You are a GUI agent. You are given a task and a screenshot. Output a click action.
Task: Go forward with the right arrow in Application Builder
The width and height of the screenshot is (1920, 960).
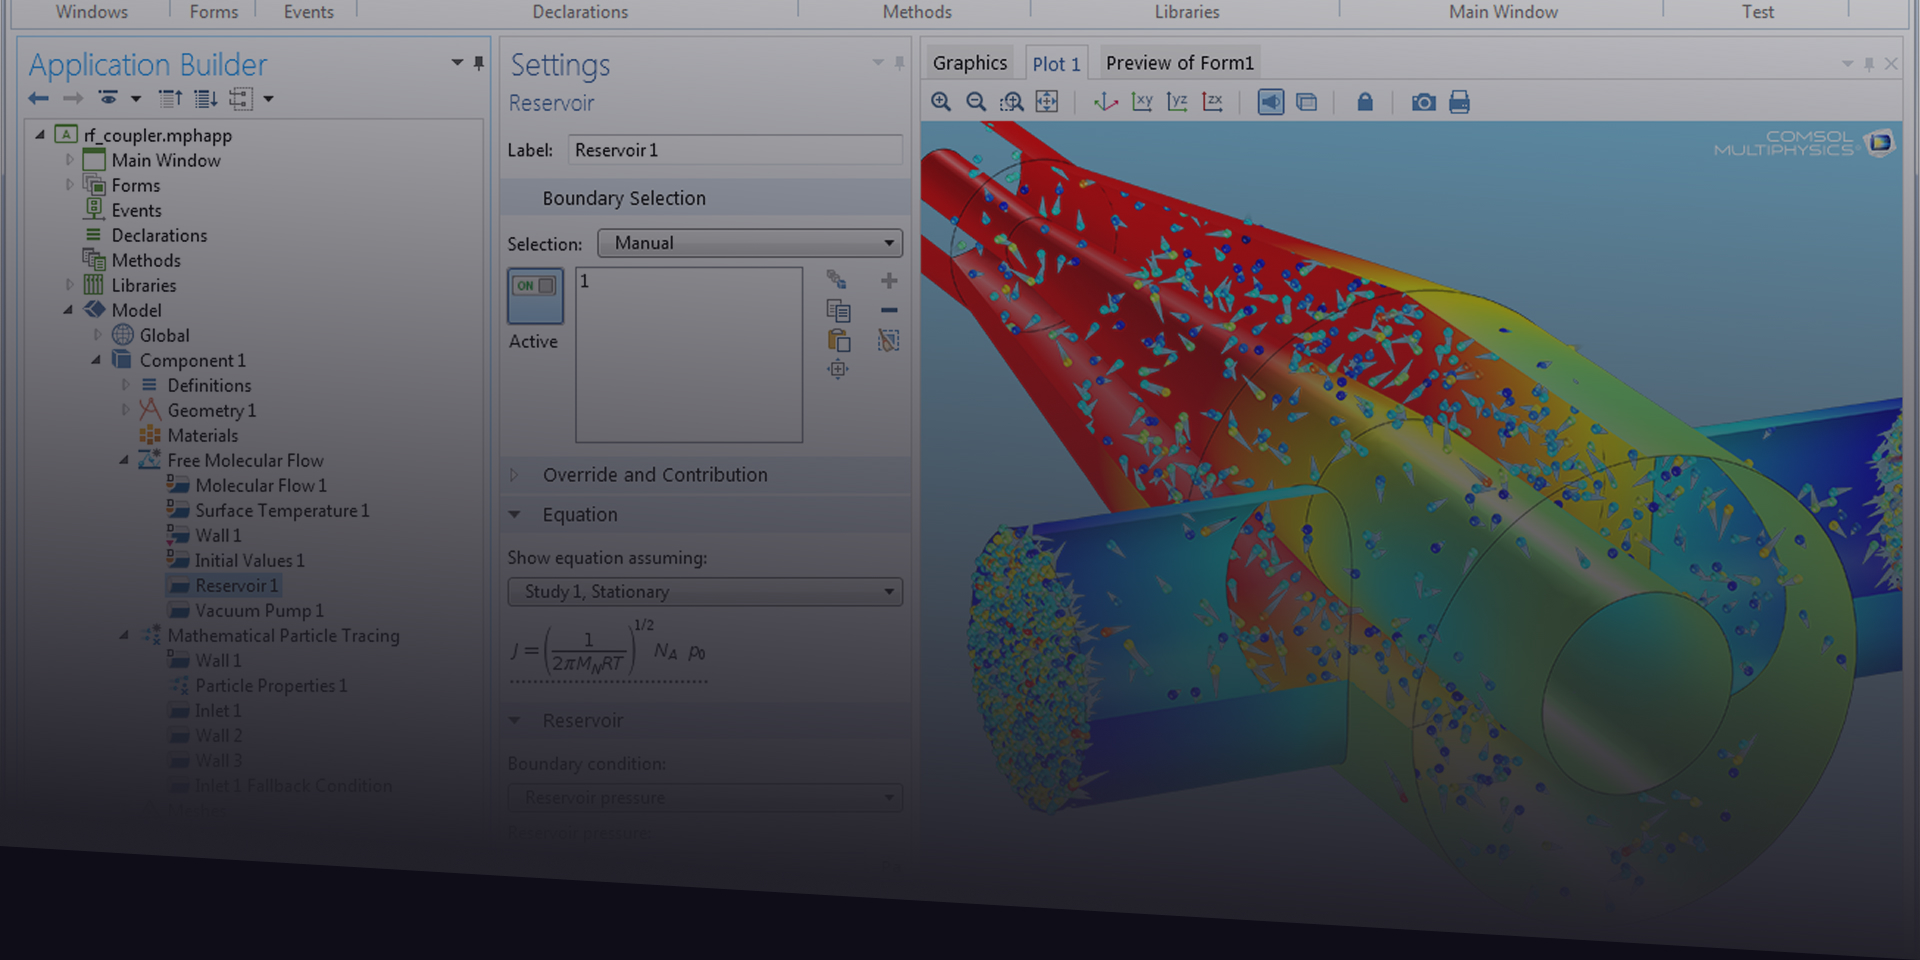click(x=73, y=98)
